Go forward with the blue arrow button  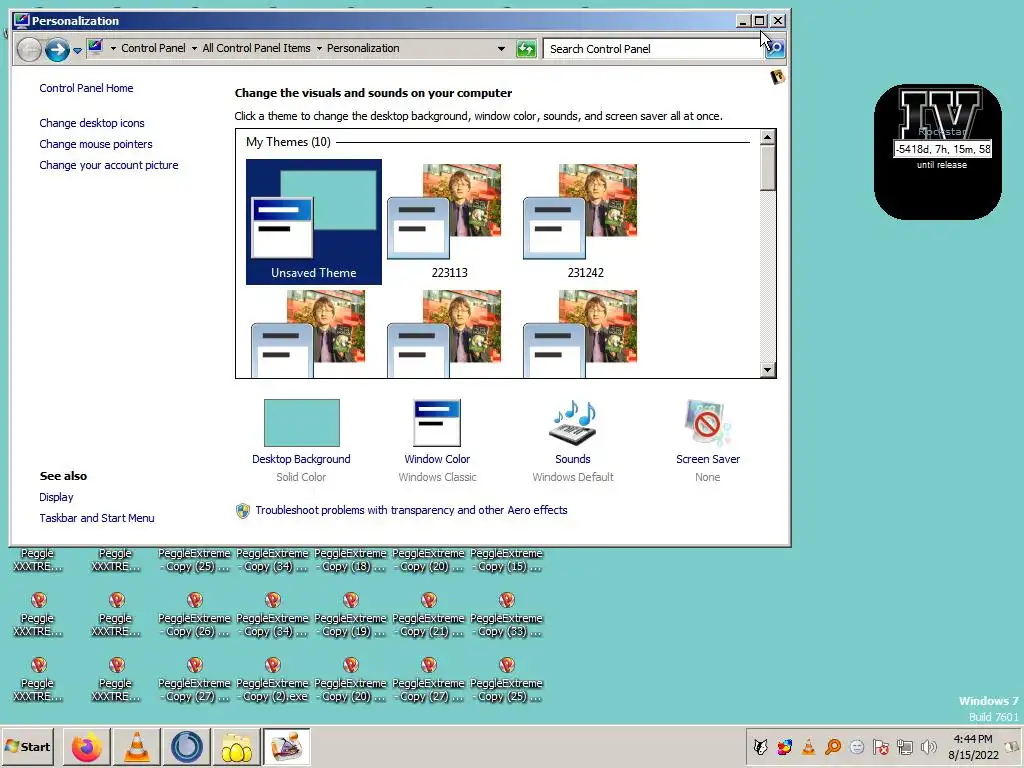pos(57,49)
